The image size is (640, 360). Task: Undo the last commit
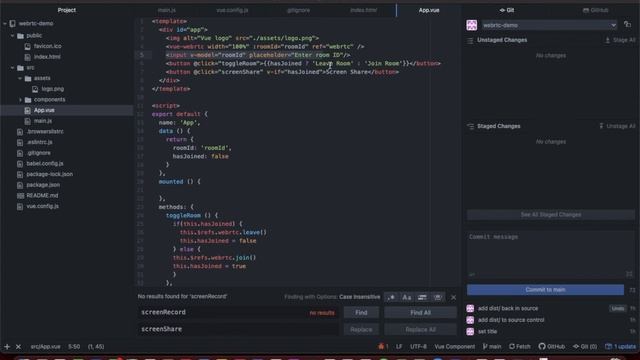pyautogui.click(x=618, y=308)
